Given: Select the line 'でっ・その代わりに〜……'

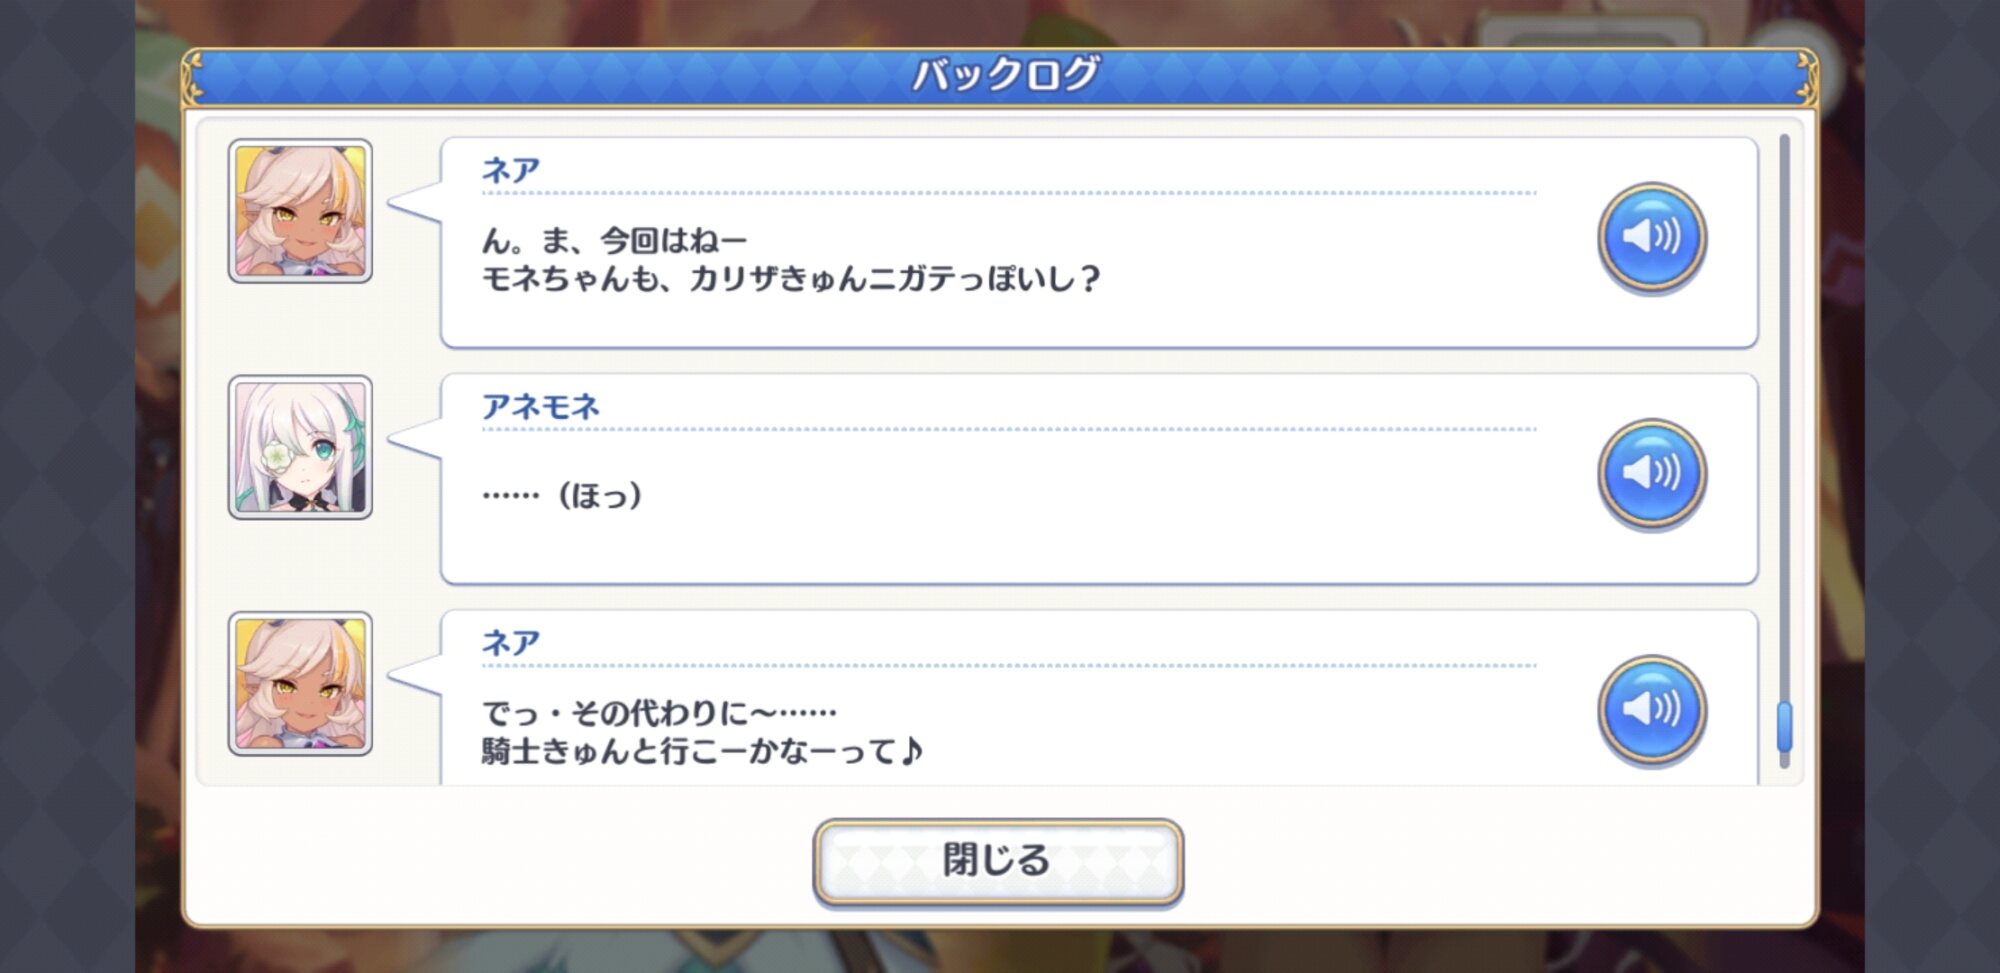Looking at the screenshot, I should 659,713.
